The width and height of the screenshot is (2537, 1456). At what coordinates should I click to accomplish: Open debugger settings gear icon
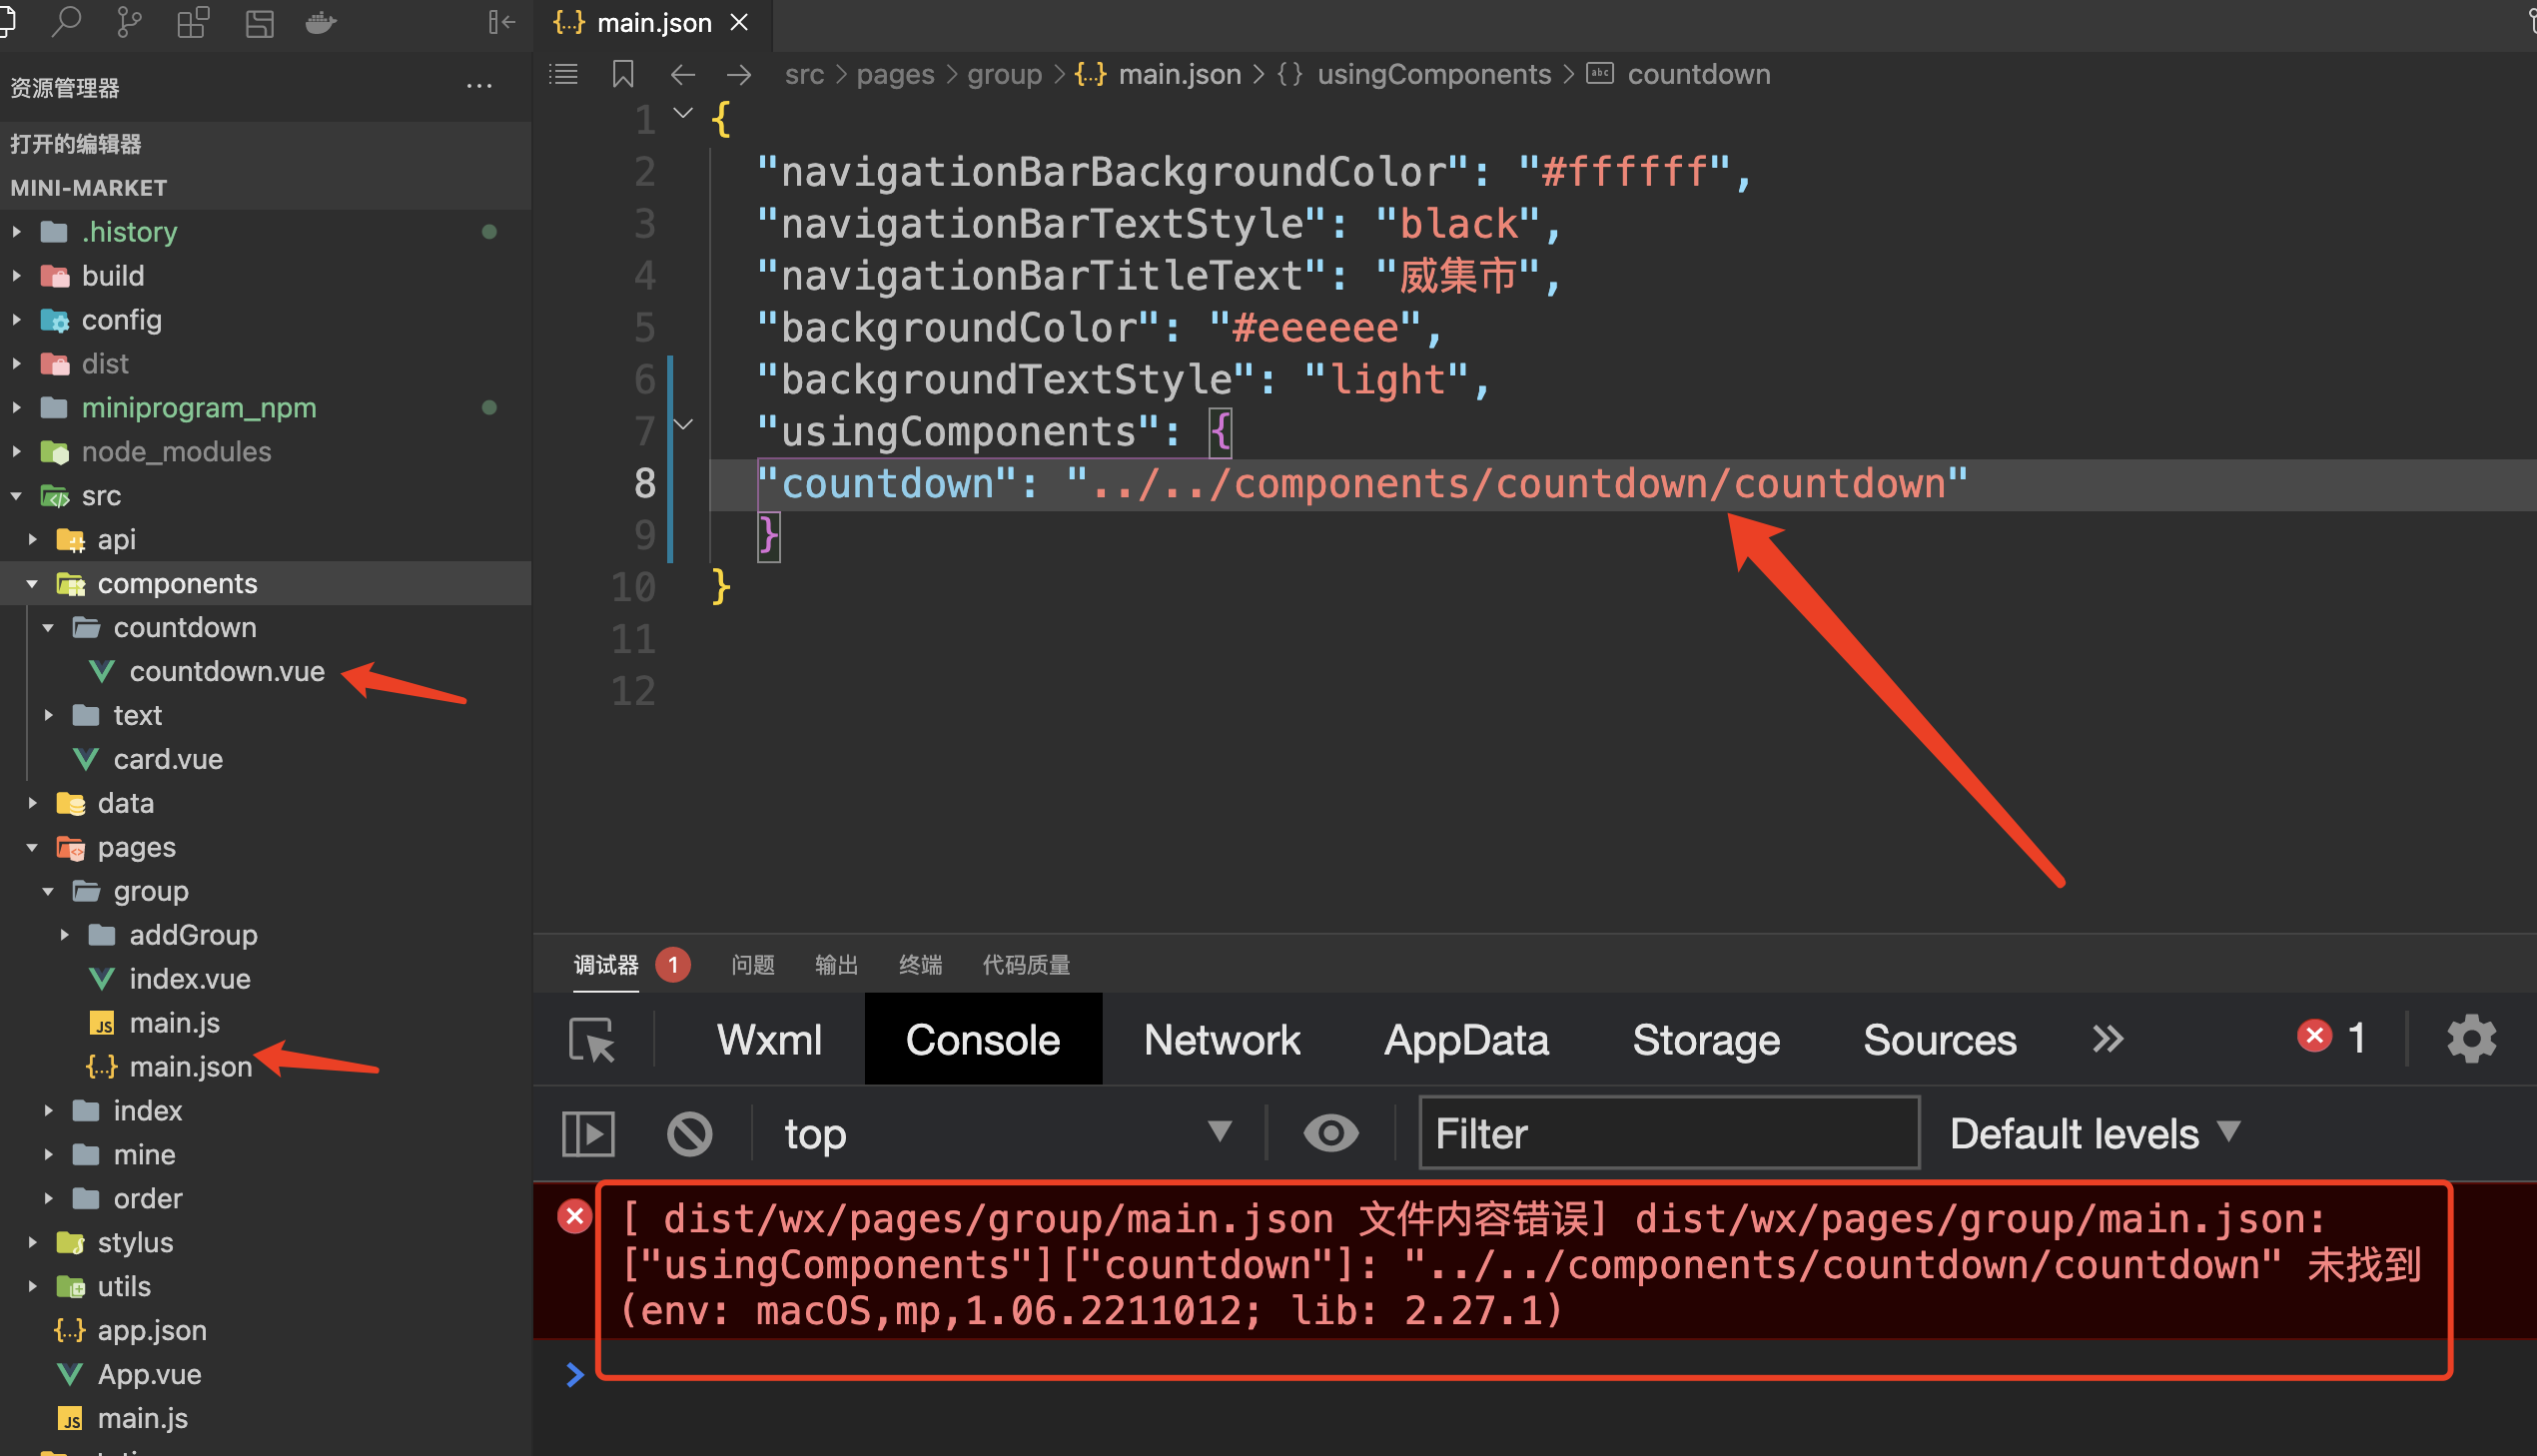tap(2470, 1039)
